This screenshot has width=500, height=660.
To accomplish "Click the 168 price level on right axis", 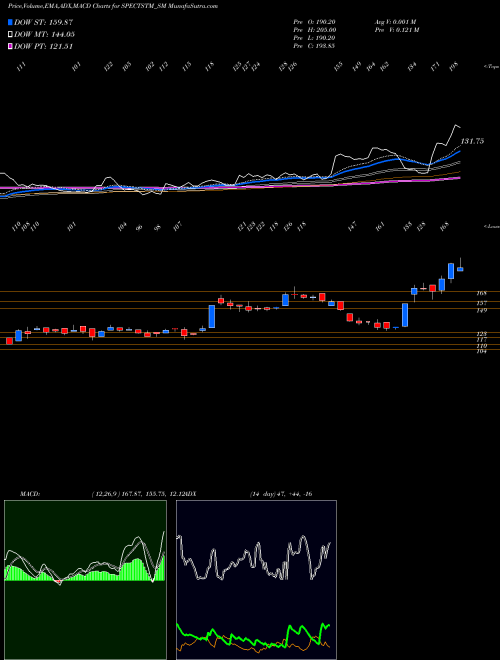I will tap(482, 293).
